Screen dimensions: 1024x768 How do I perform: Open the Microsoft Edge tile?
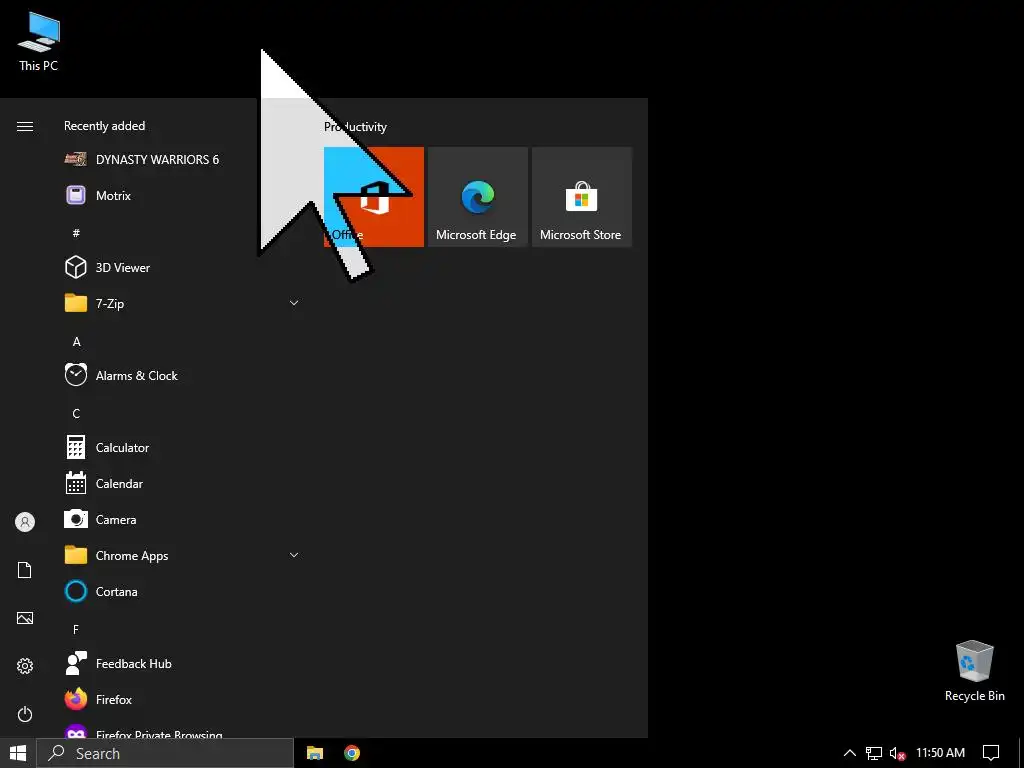(477, 197)
